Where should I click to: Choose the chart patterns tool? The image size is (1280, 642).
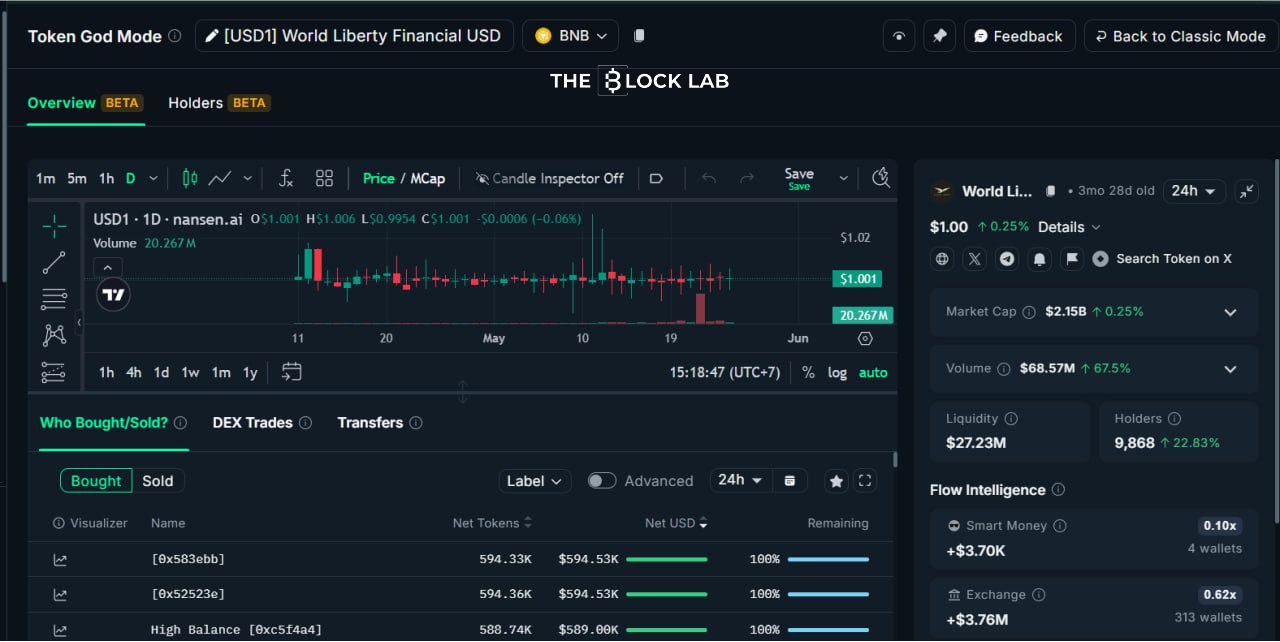pyautogui.click(x=54, y=335)
